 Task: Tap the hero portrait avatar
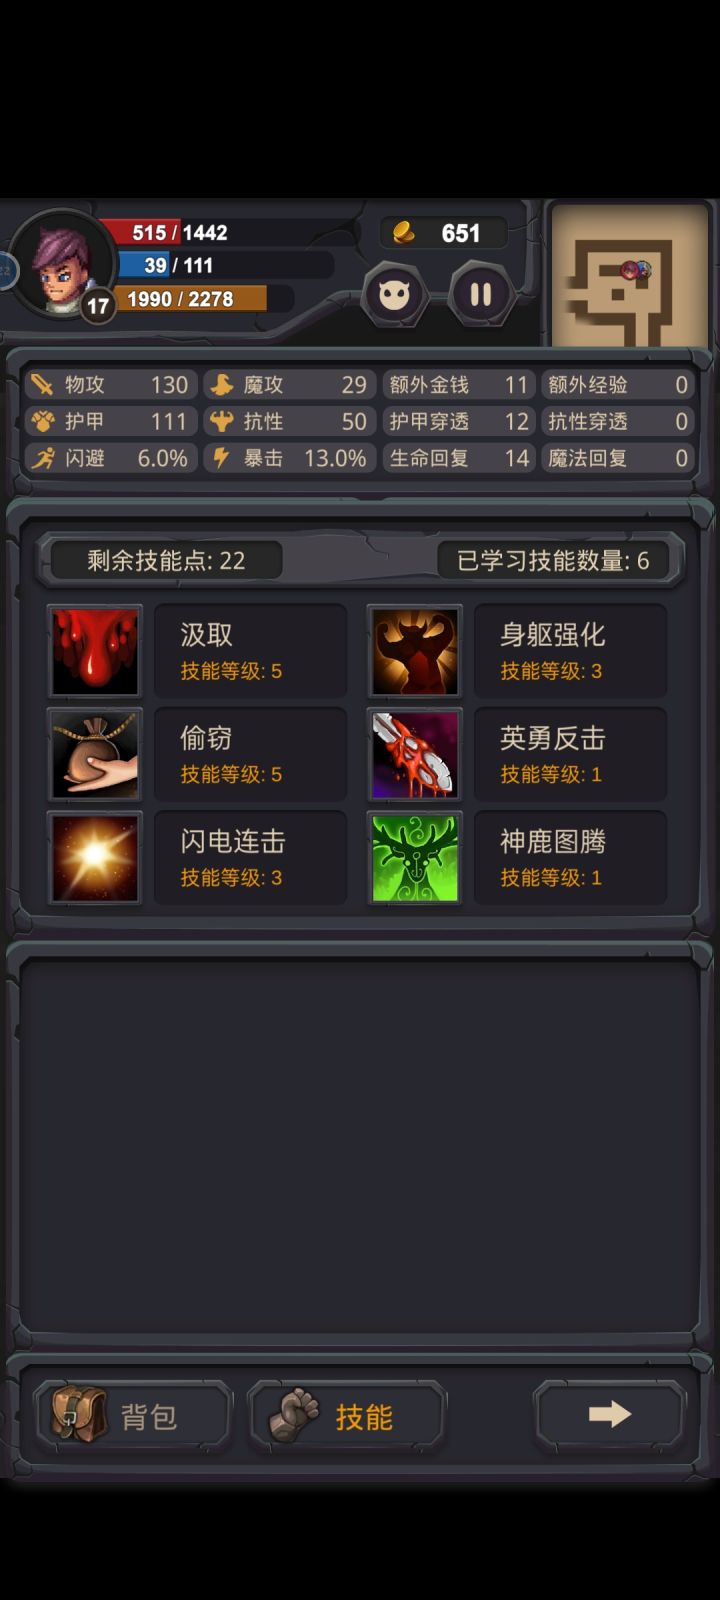click(64, 264)
